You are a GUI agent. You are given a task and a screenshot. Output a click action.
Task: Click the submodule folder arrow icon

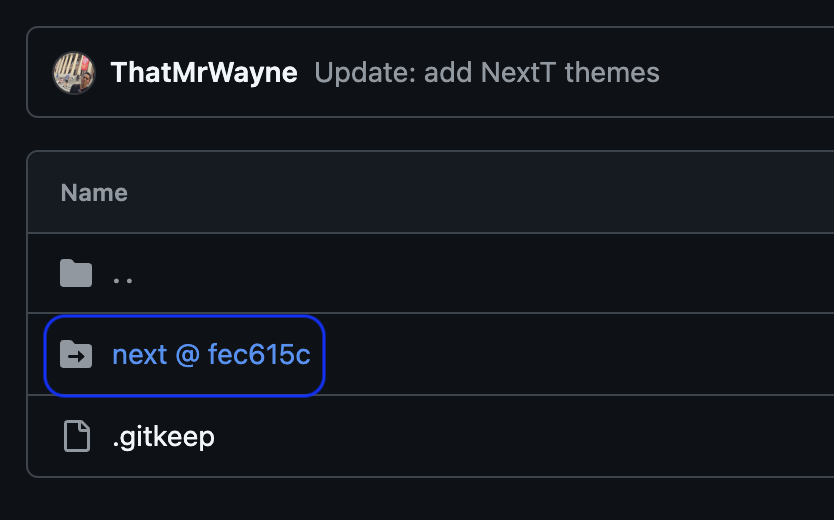76,355
